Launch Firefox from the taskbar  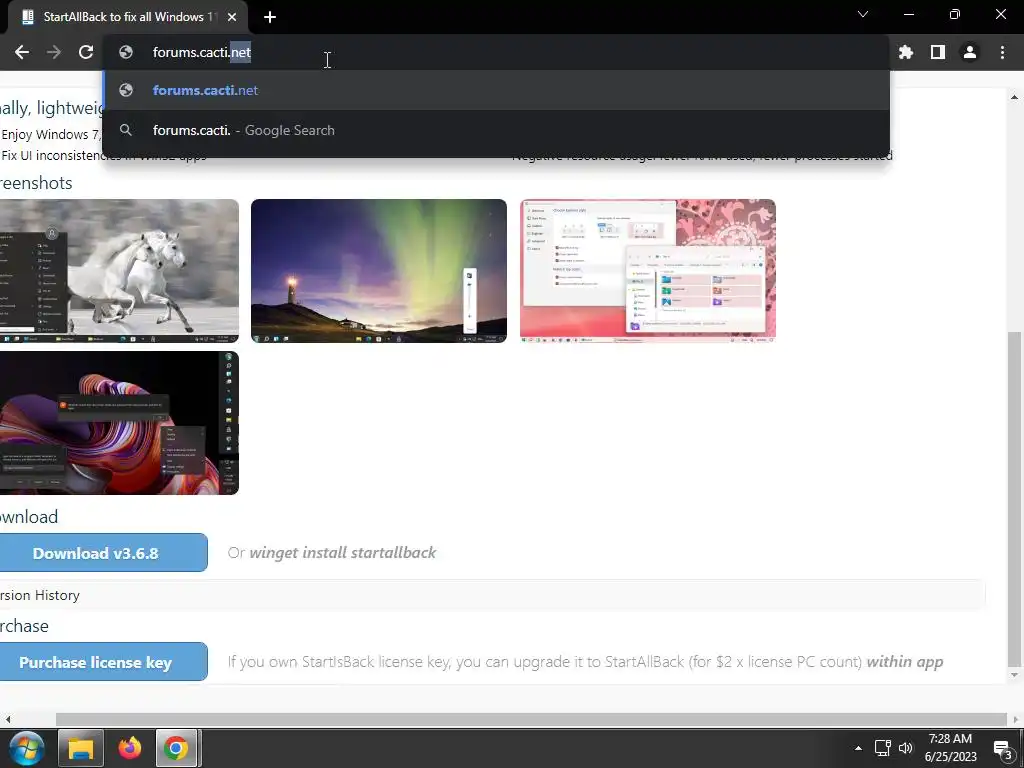pos(129,748)
